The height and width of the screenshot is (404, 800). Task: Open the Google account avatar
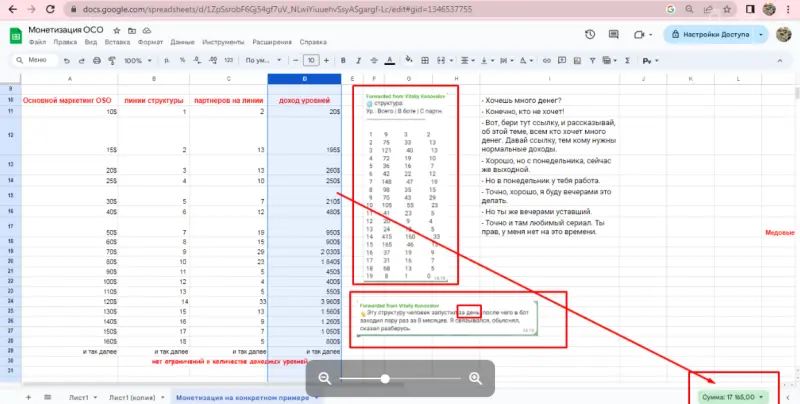pos(783,34)
